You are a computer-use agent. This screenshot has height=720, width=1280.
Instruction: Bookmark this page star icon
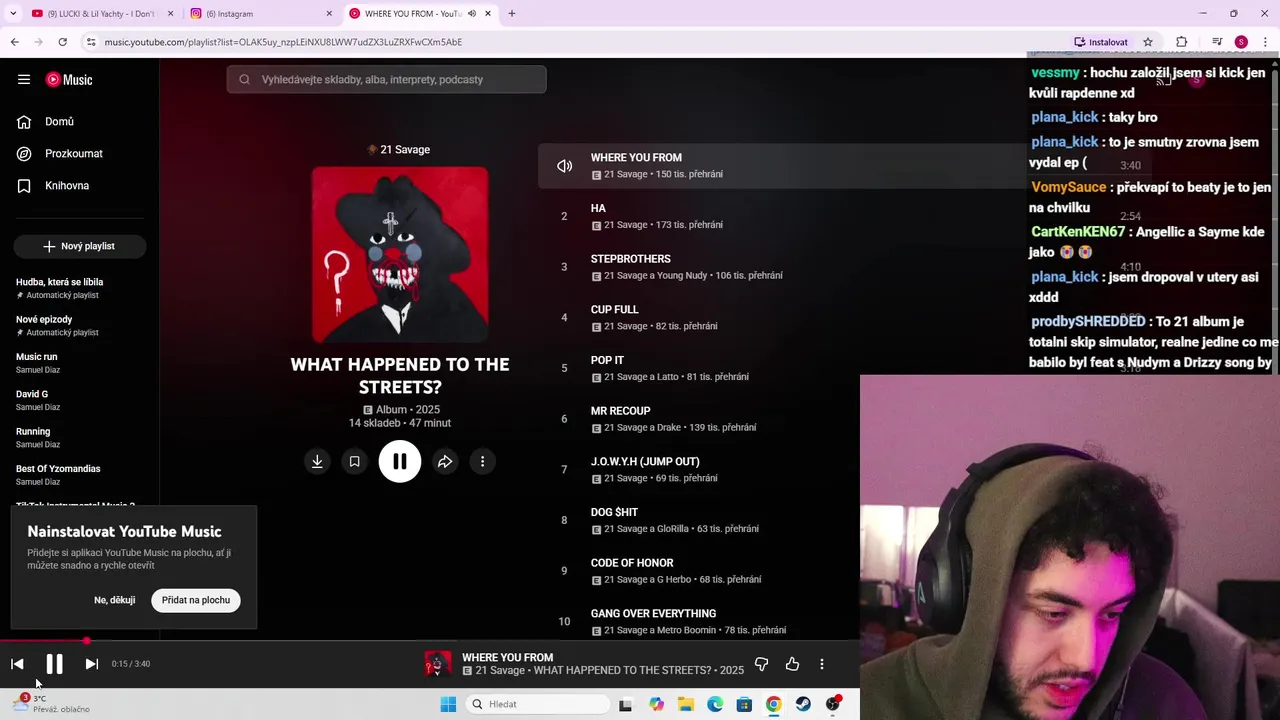point(1148,42)
